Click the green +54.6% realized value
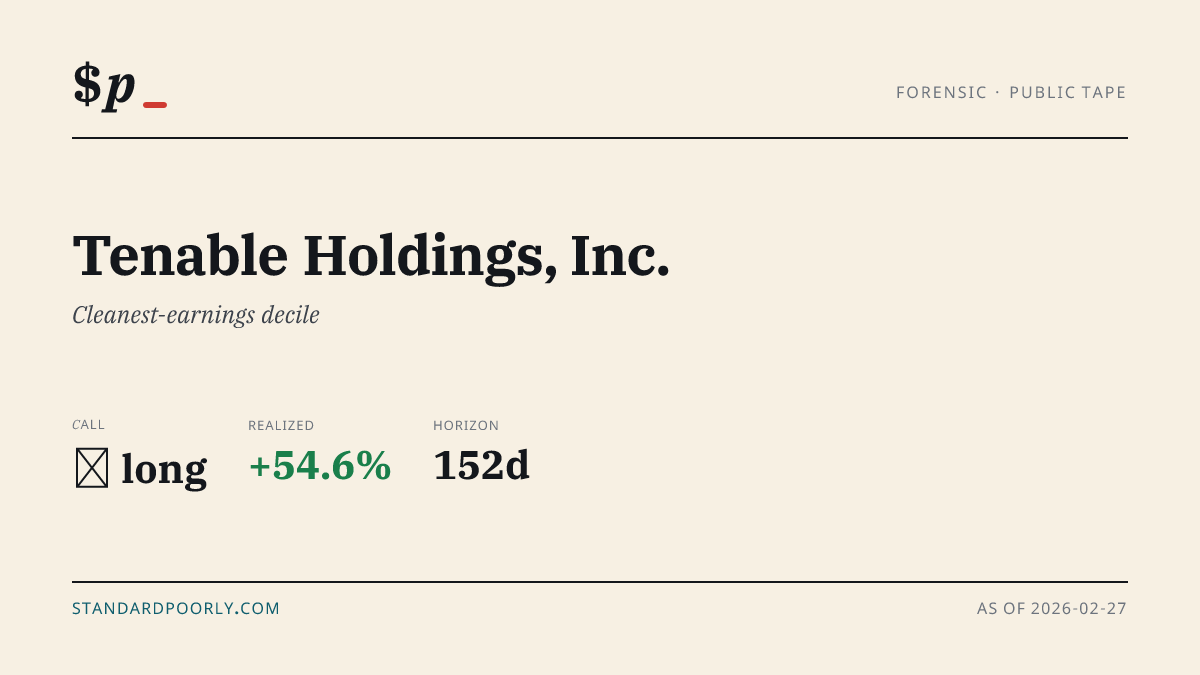The height and width of the screenshot is (675, 1200). pyautogui.click(x=320, y=466)
